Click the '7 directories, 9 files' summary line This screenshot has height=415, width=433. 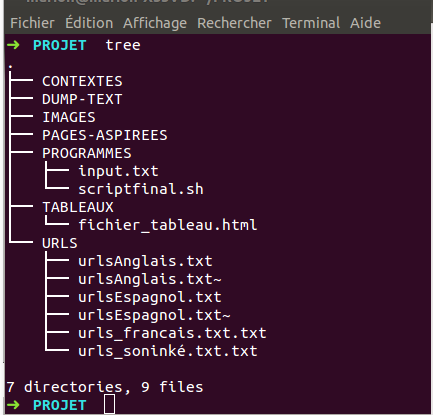(105, 387)
